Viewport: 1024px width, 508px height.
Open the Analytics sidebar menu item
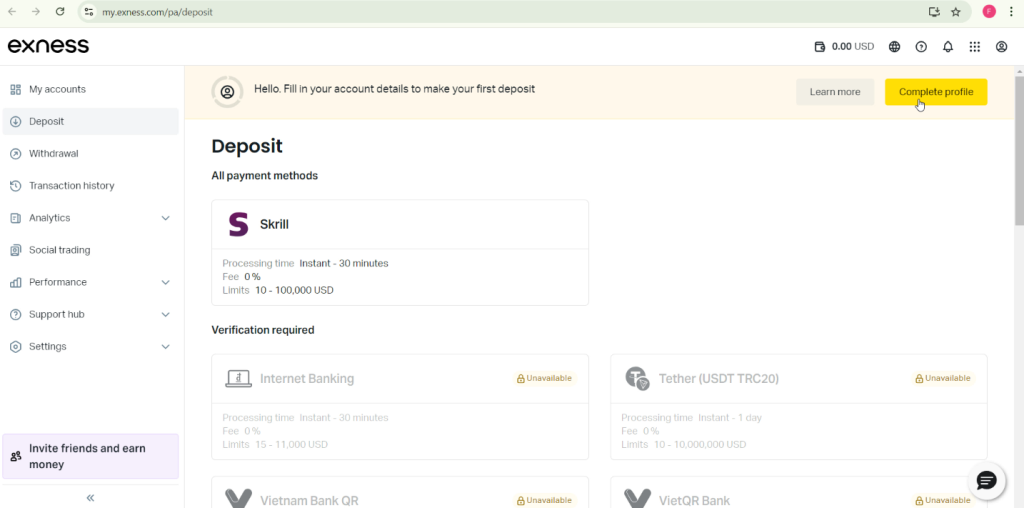(x=91, y=218)
